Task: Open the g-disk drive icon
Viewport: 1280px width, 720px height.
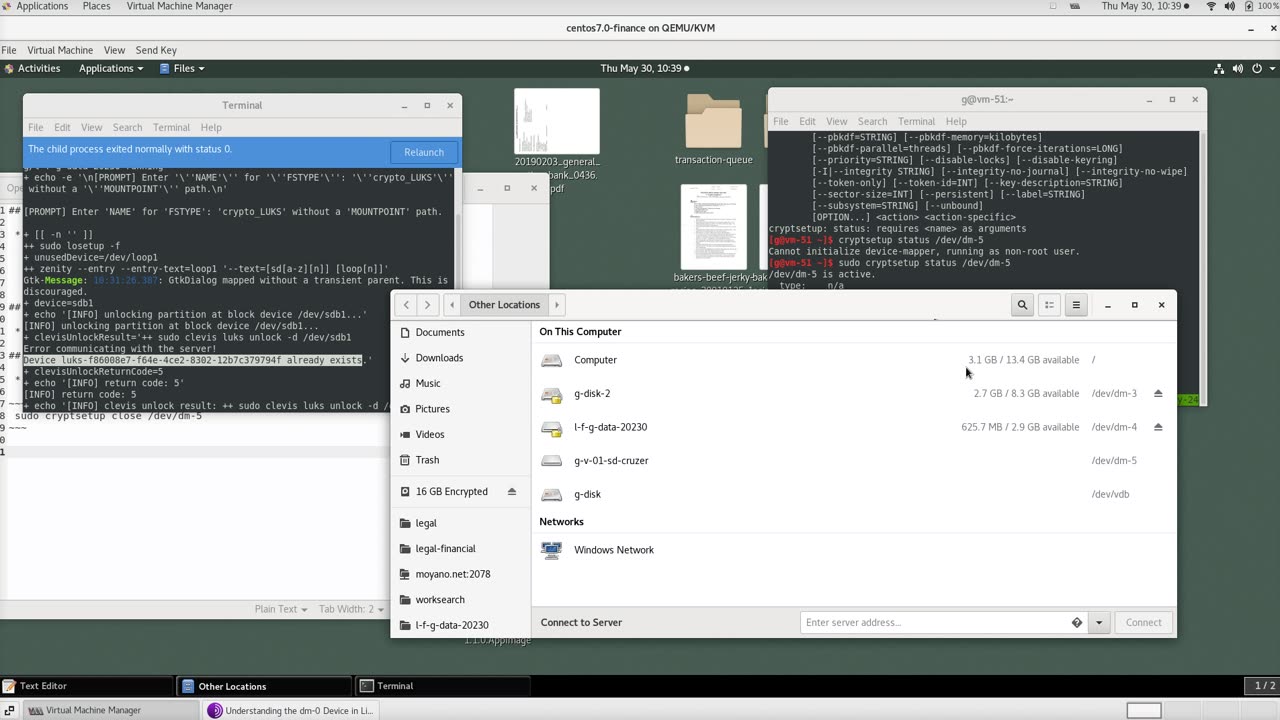Action: (x=551, y=494)
